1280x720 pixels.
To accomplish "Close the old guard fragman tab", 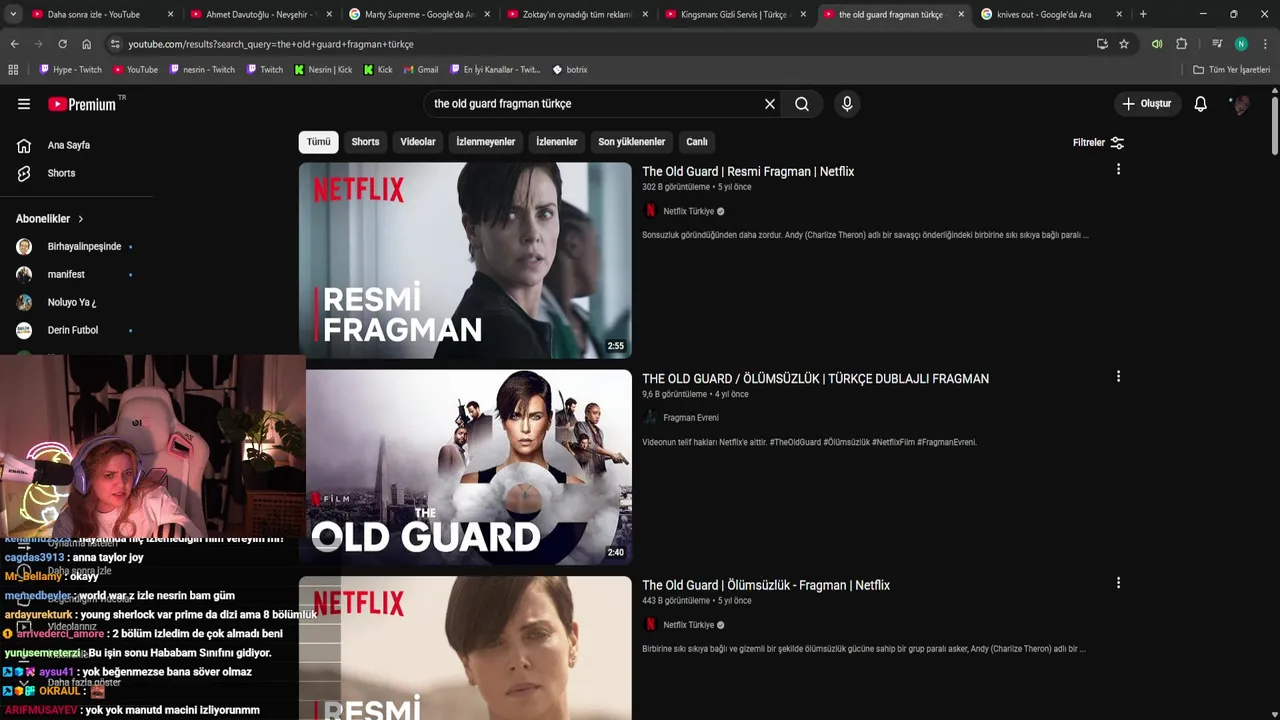I will (x=961, y=14).
